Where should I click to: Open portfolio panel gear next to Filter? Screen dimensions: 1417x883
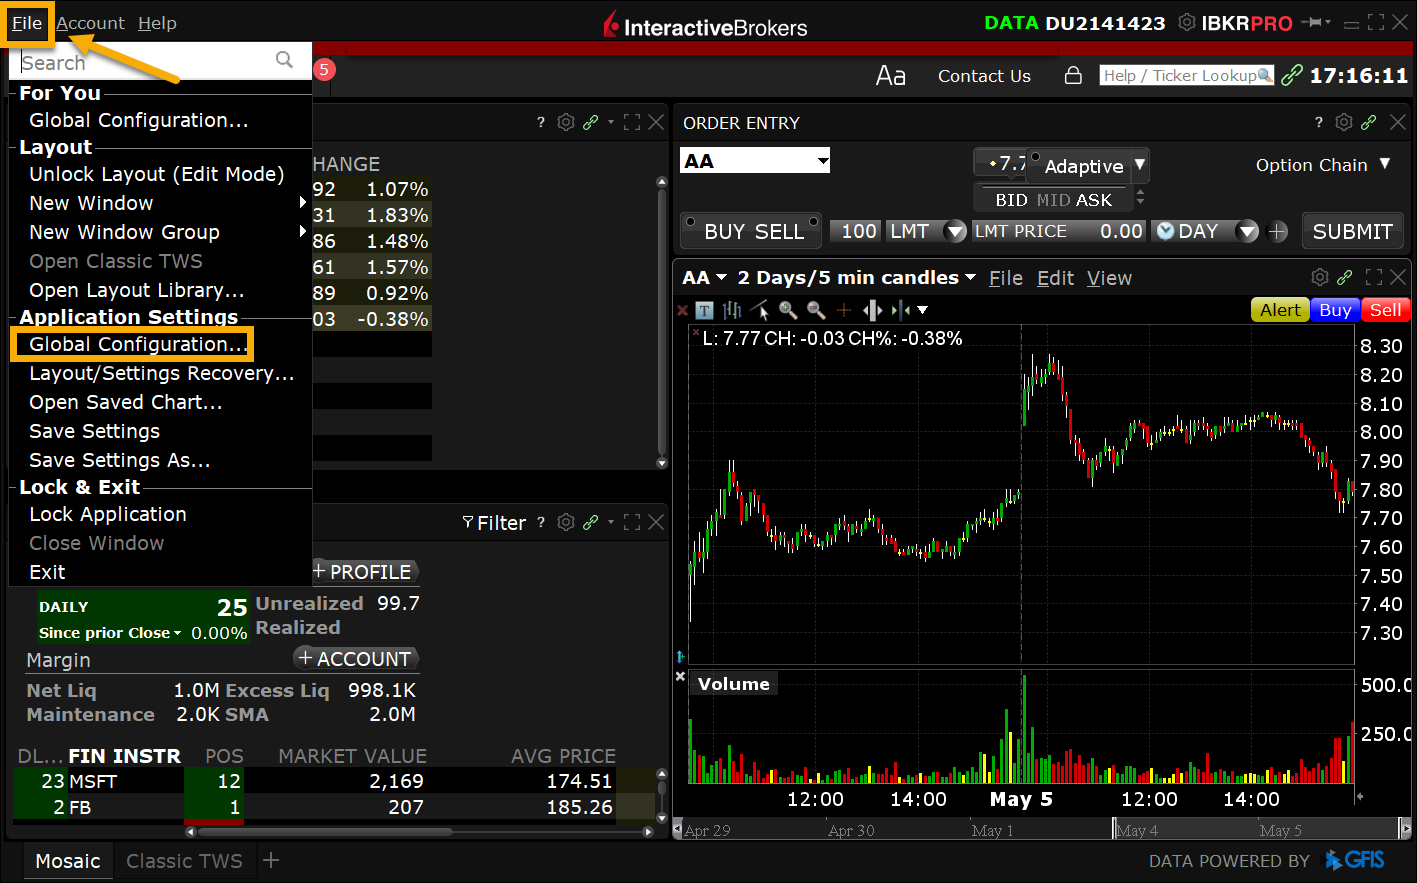566,522
